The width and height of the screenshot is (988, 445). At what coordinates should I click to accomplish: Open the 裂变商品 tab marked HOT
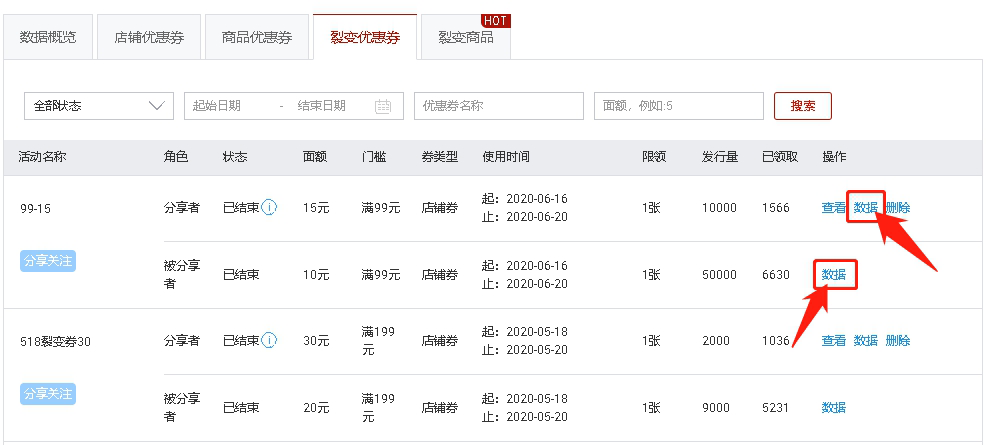click(x=466, y=38)
